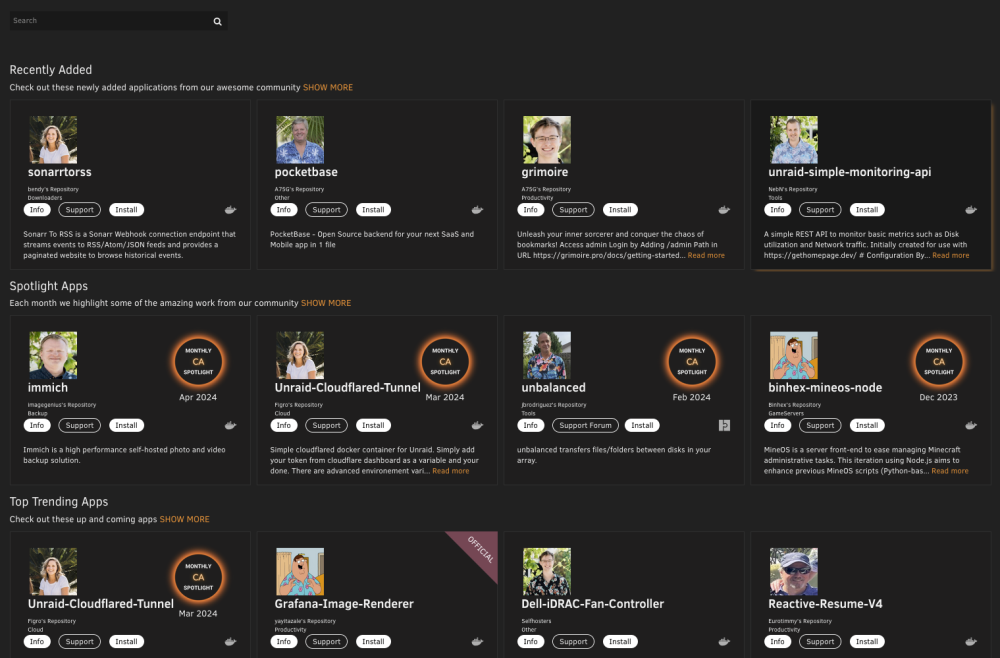
Task: Click the pocketbase app avatar image
Action: 300,140
